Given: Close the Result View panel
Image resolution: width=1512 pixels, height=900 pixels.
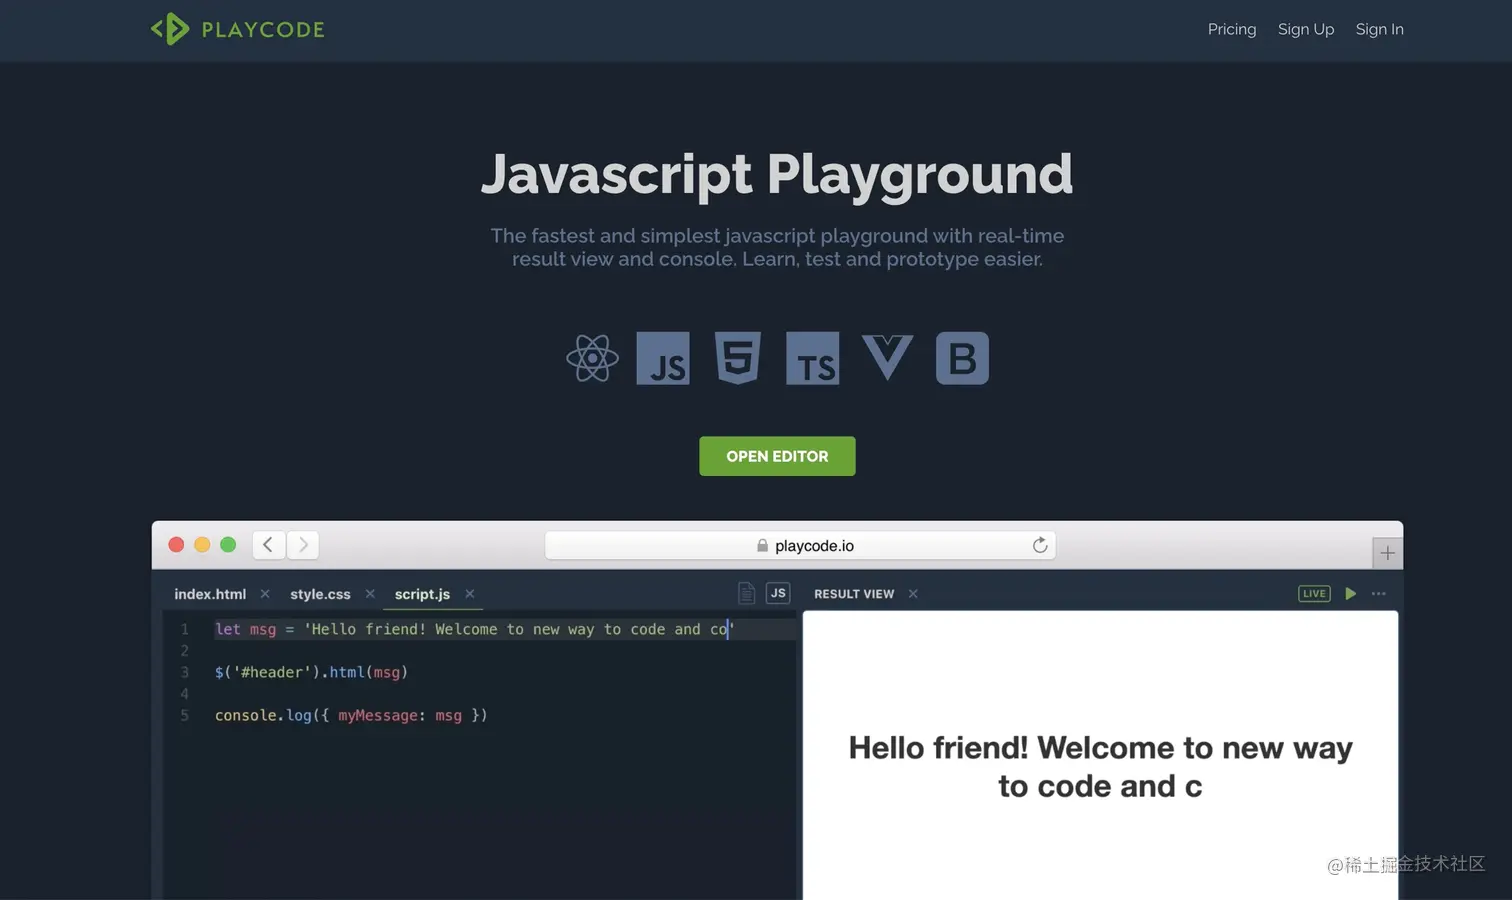Looking at the screenshot, I should 913,594.
